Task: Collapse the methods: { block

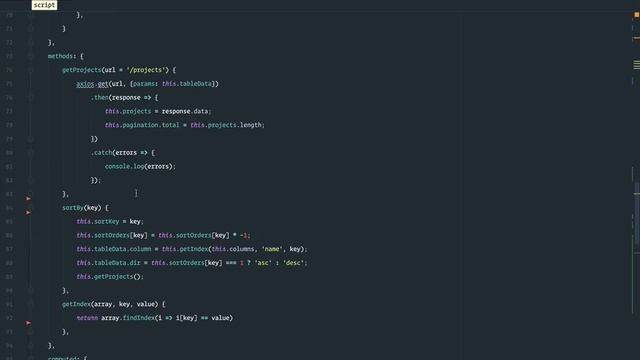Action: coord(31,56)
